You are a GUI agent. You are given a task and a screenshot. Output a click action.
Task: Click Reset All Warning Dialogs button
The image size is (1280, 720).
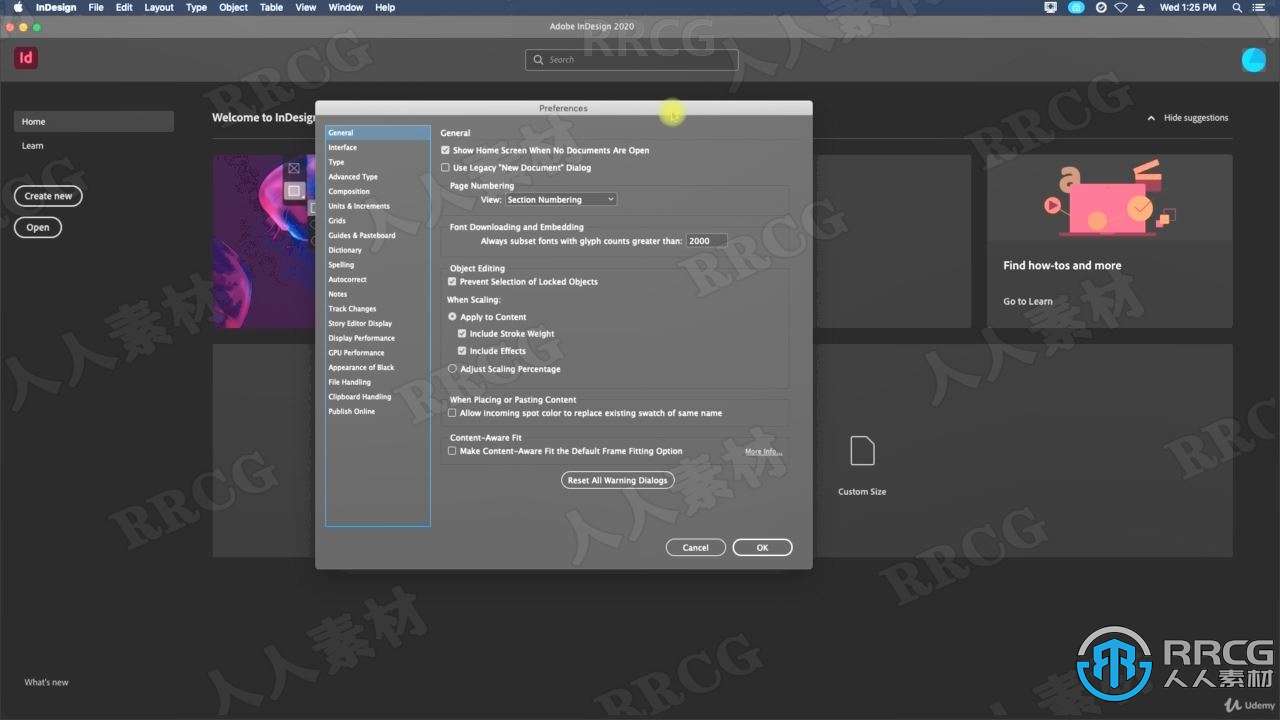click(x=618, y=480)
